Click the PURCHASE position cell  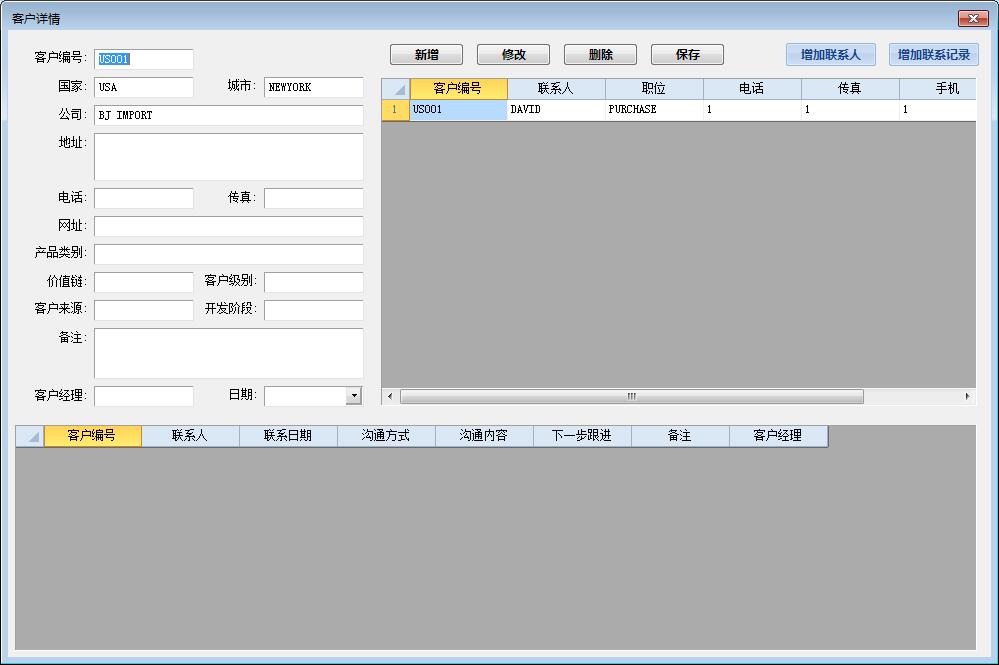[x=654, y=110]
